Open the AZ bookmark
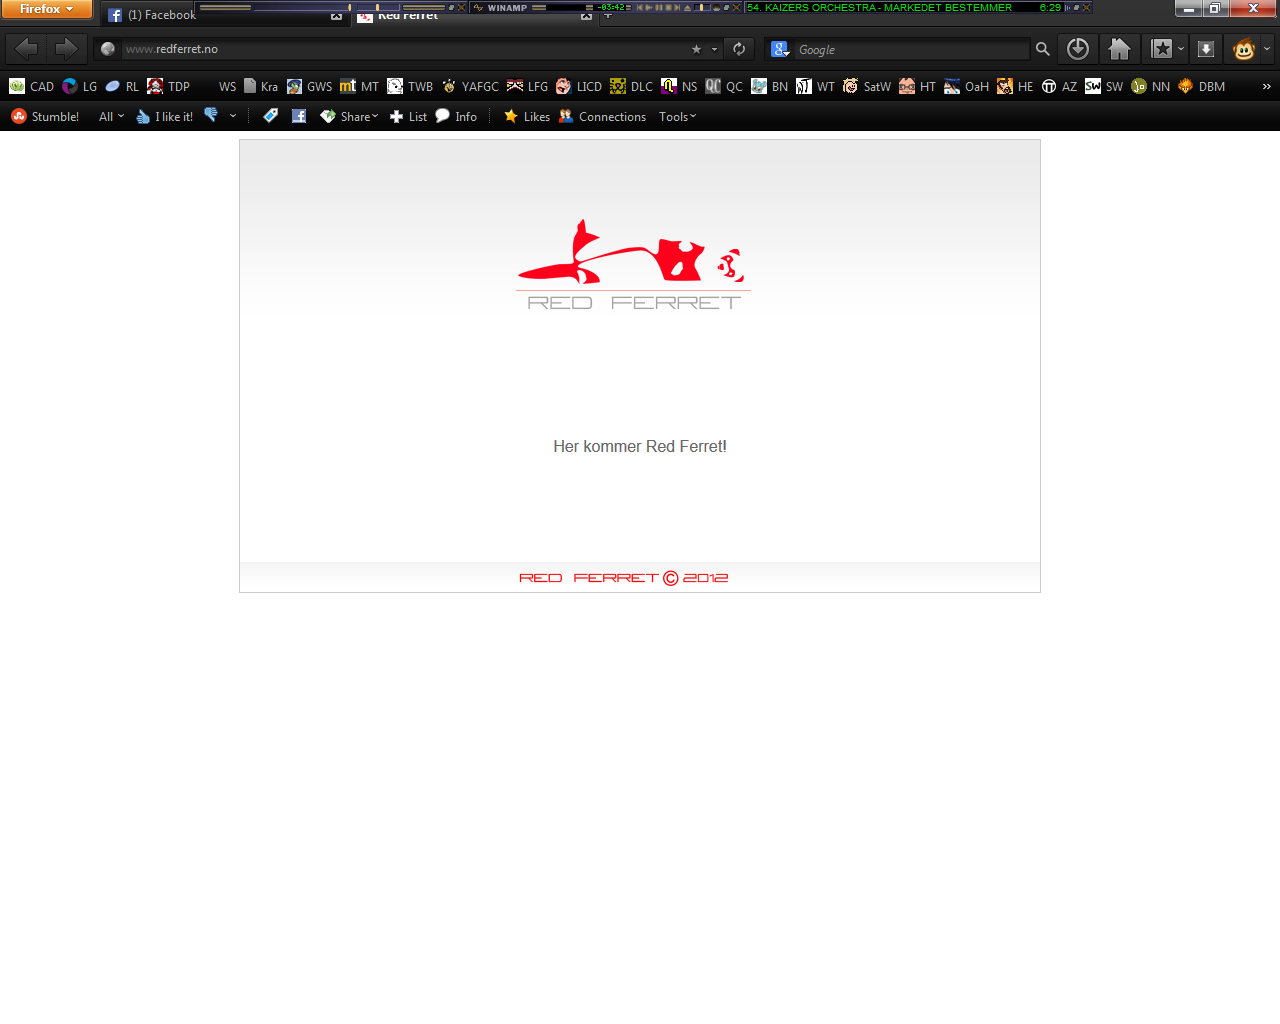Viewport: 1280px width, 1024px height. tap(1059, 87)
